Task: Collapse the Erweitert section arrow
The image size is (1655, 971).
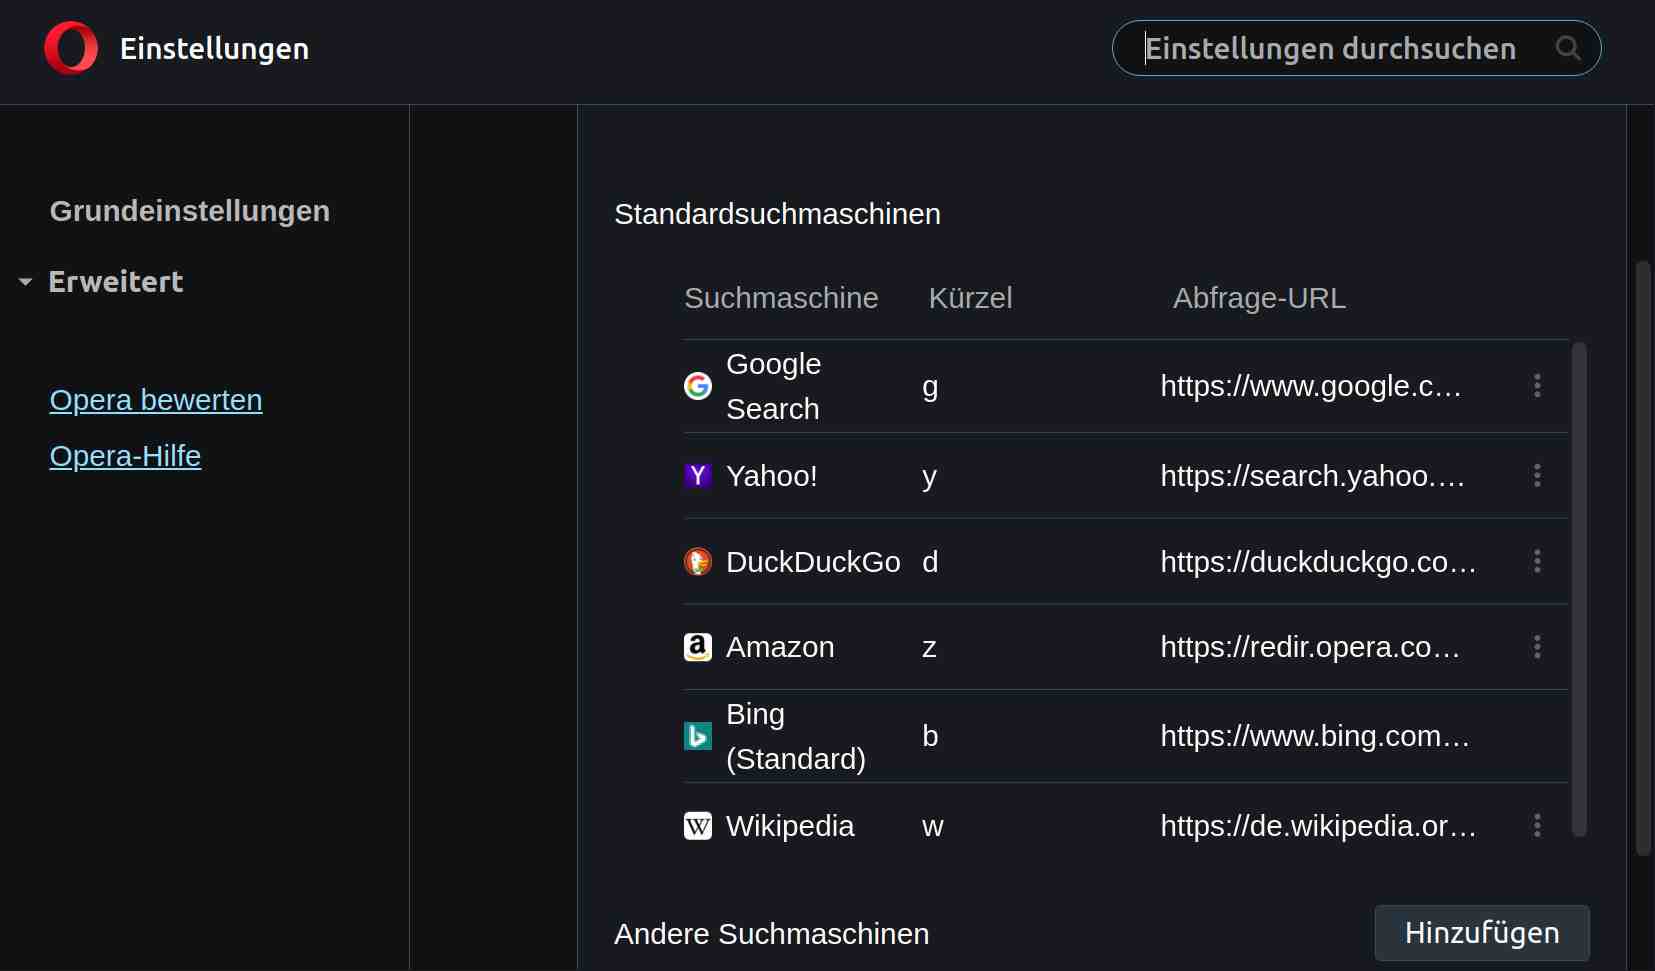Action: (x=26, y=282)
